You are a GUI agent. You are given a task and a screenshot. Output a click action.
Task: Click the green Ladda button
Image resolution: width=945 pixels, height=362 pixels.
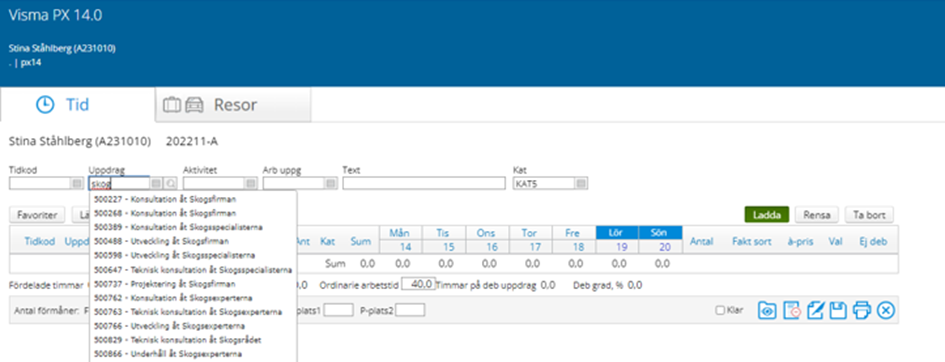(x=767, y=215)
